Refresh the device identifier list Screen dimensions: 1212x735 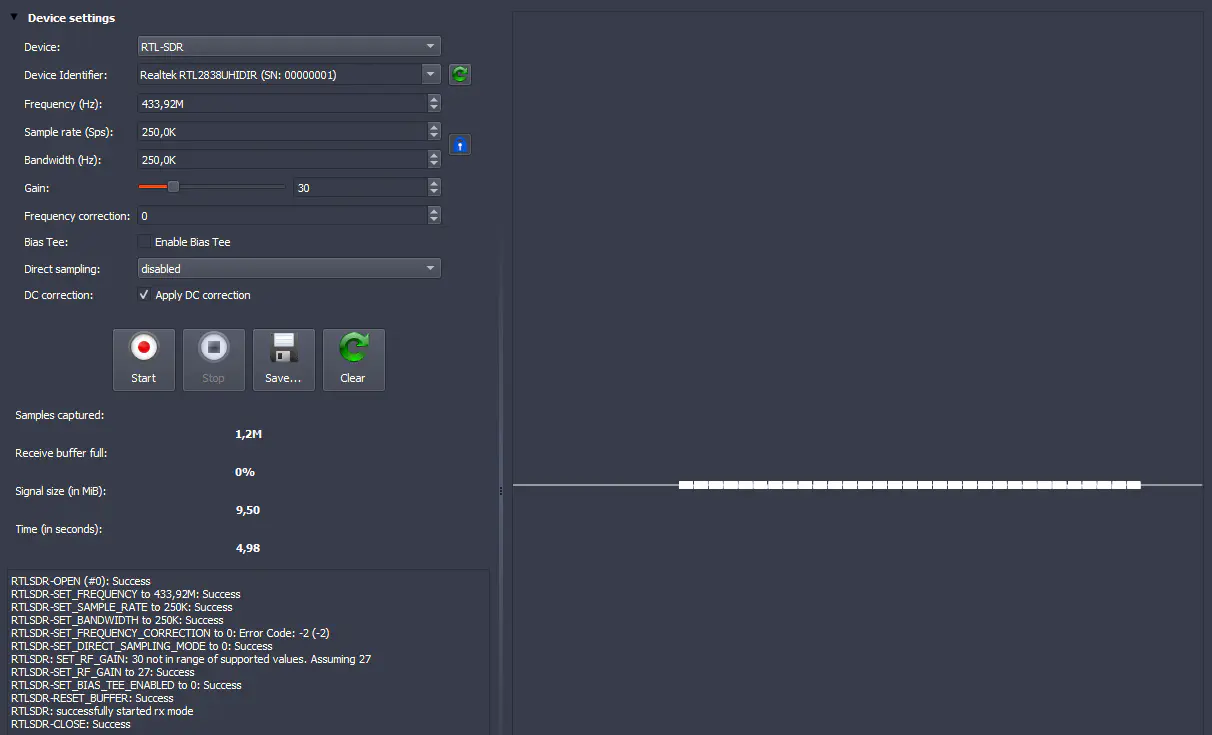[x=459, y=74]
